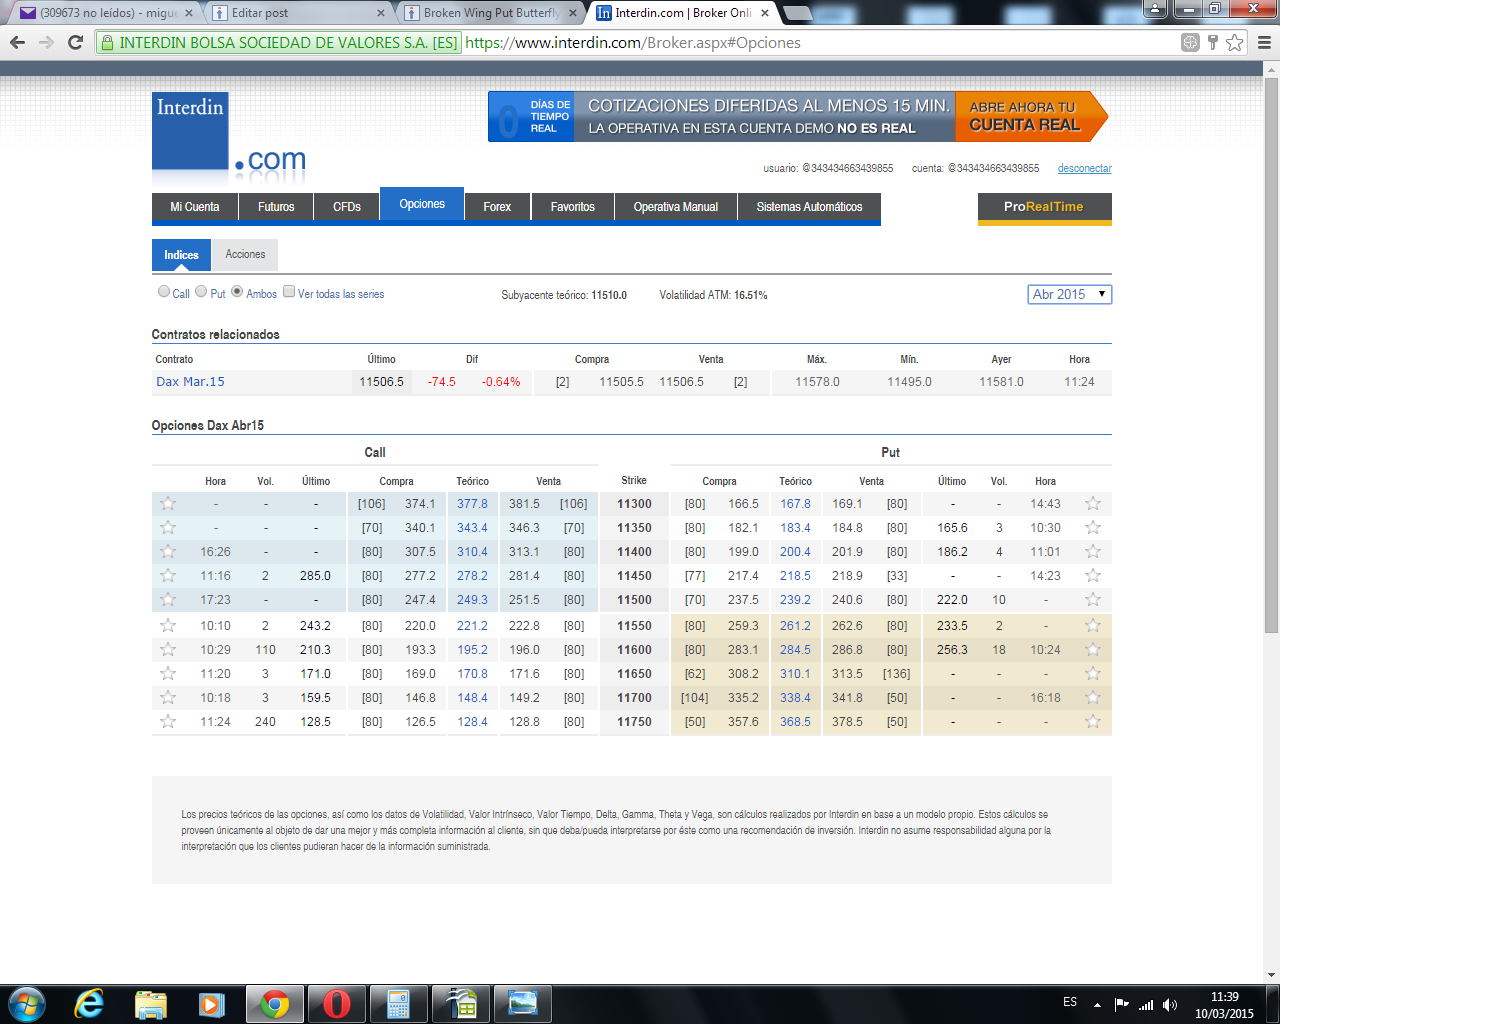Add the 11600 put to favorites

point(1093,650)
